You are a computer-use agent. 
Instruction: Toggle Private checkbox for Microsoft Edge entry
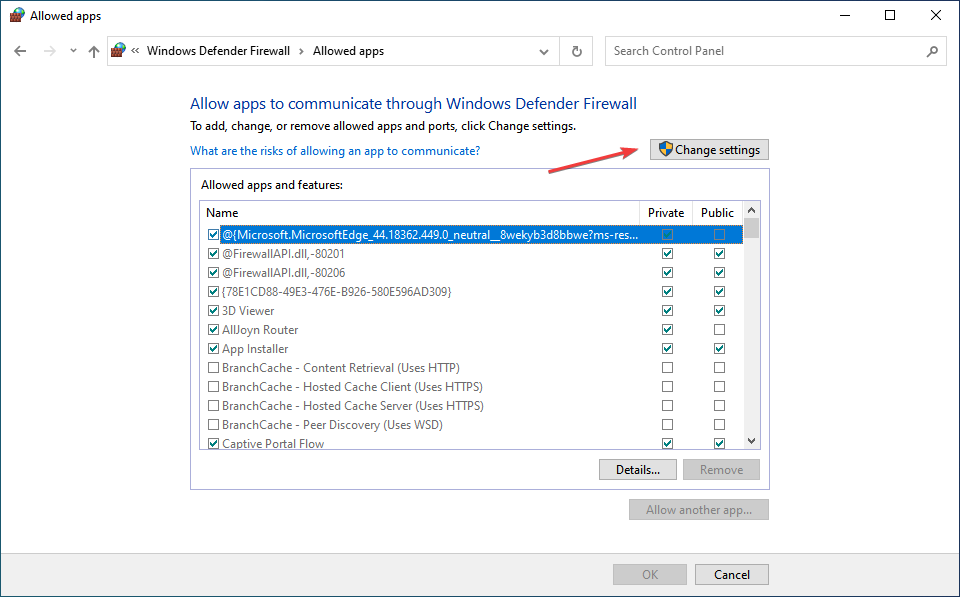pyautogui.click(x=667, y=235)
